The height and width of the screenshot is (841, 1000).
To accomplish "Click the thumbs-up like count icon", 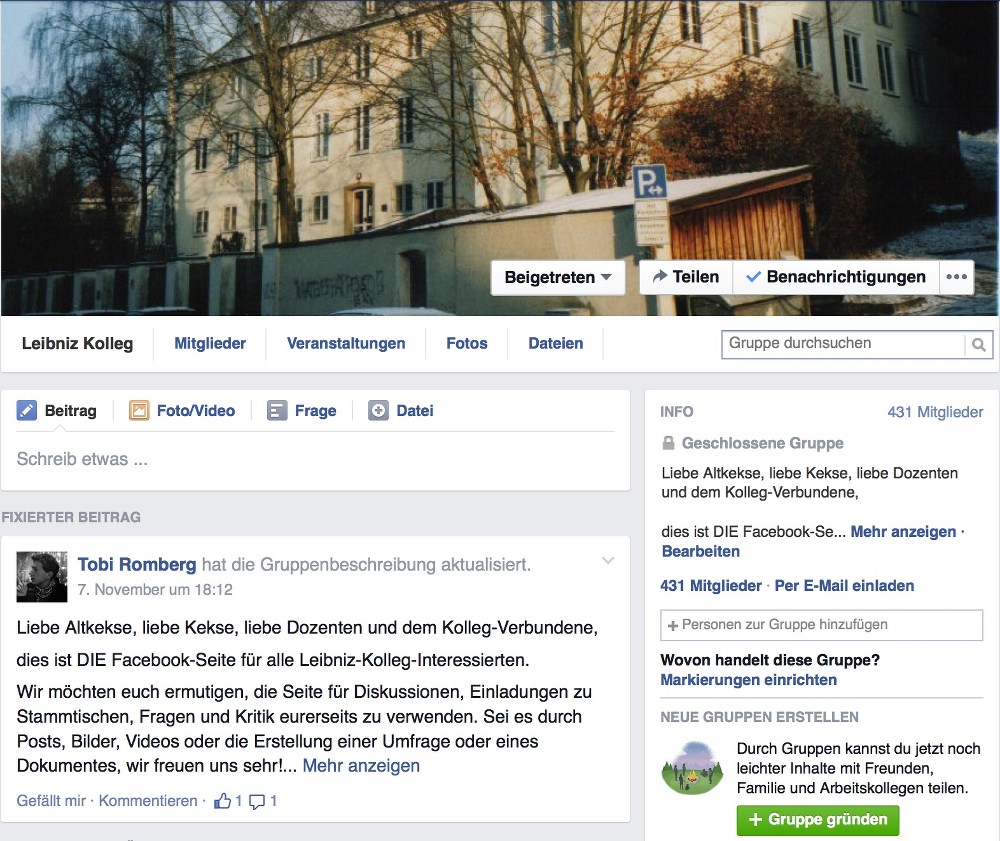I will tap(222, 801).
